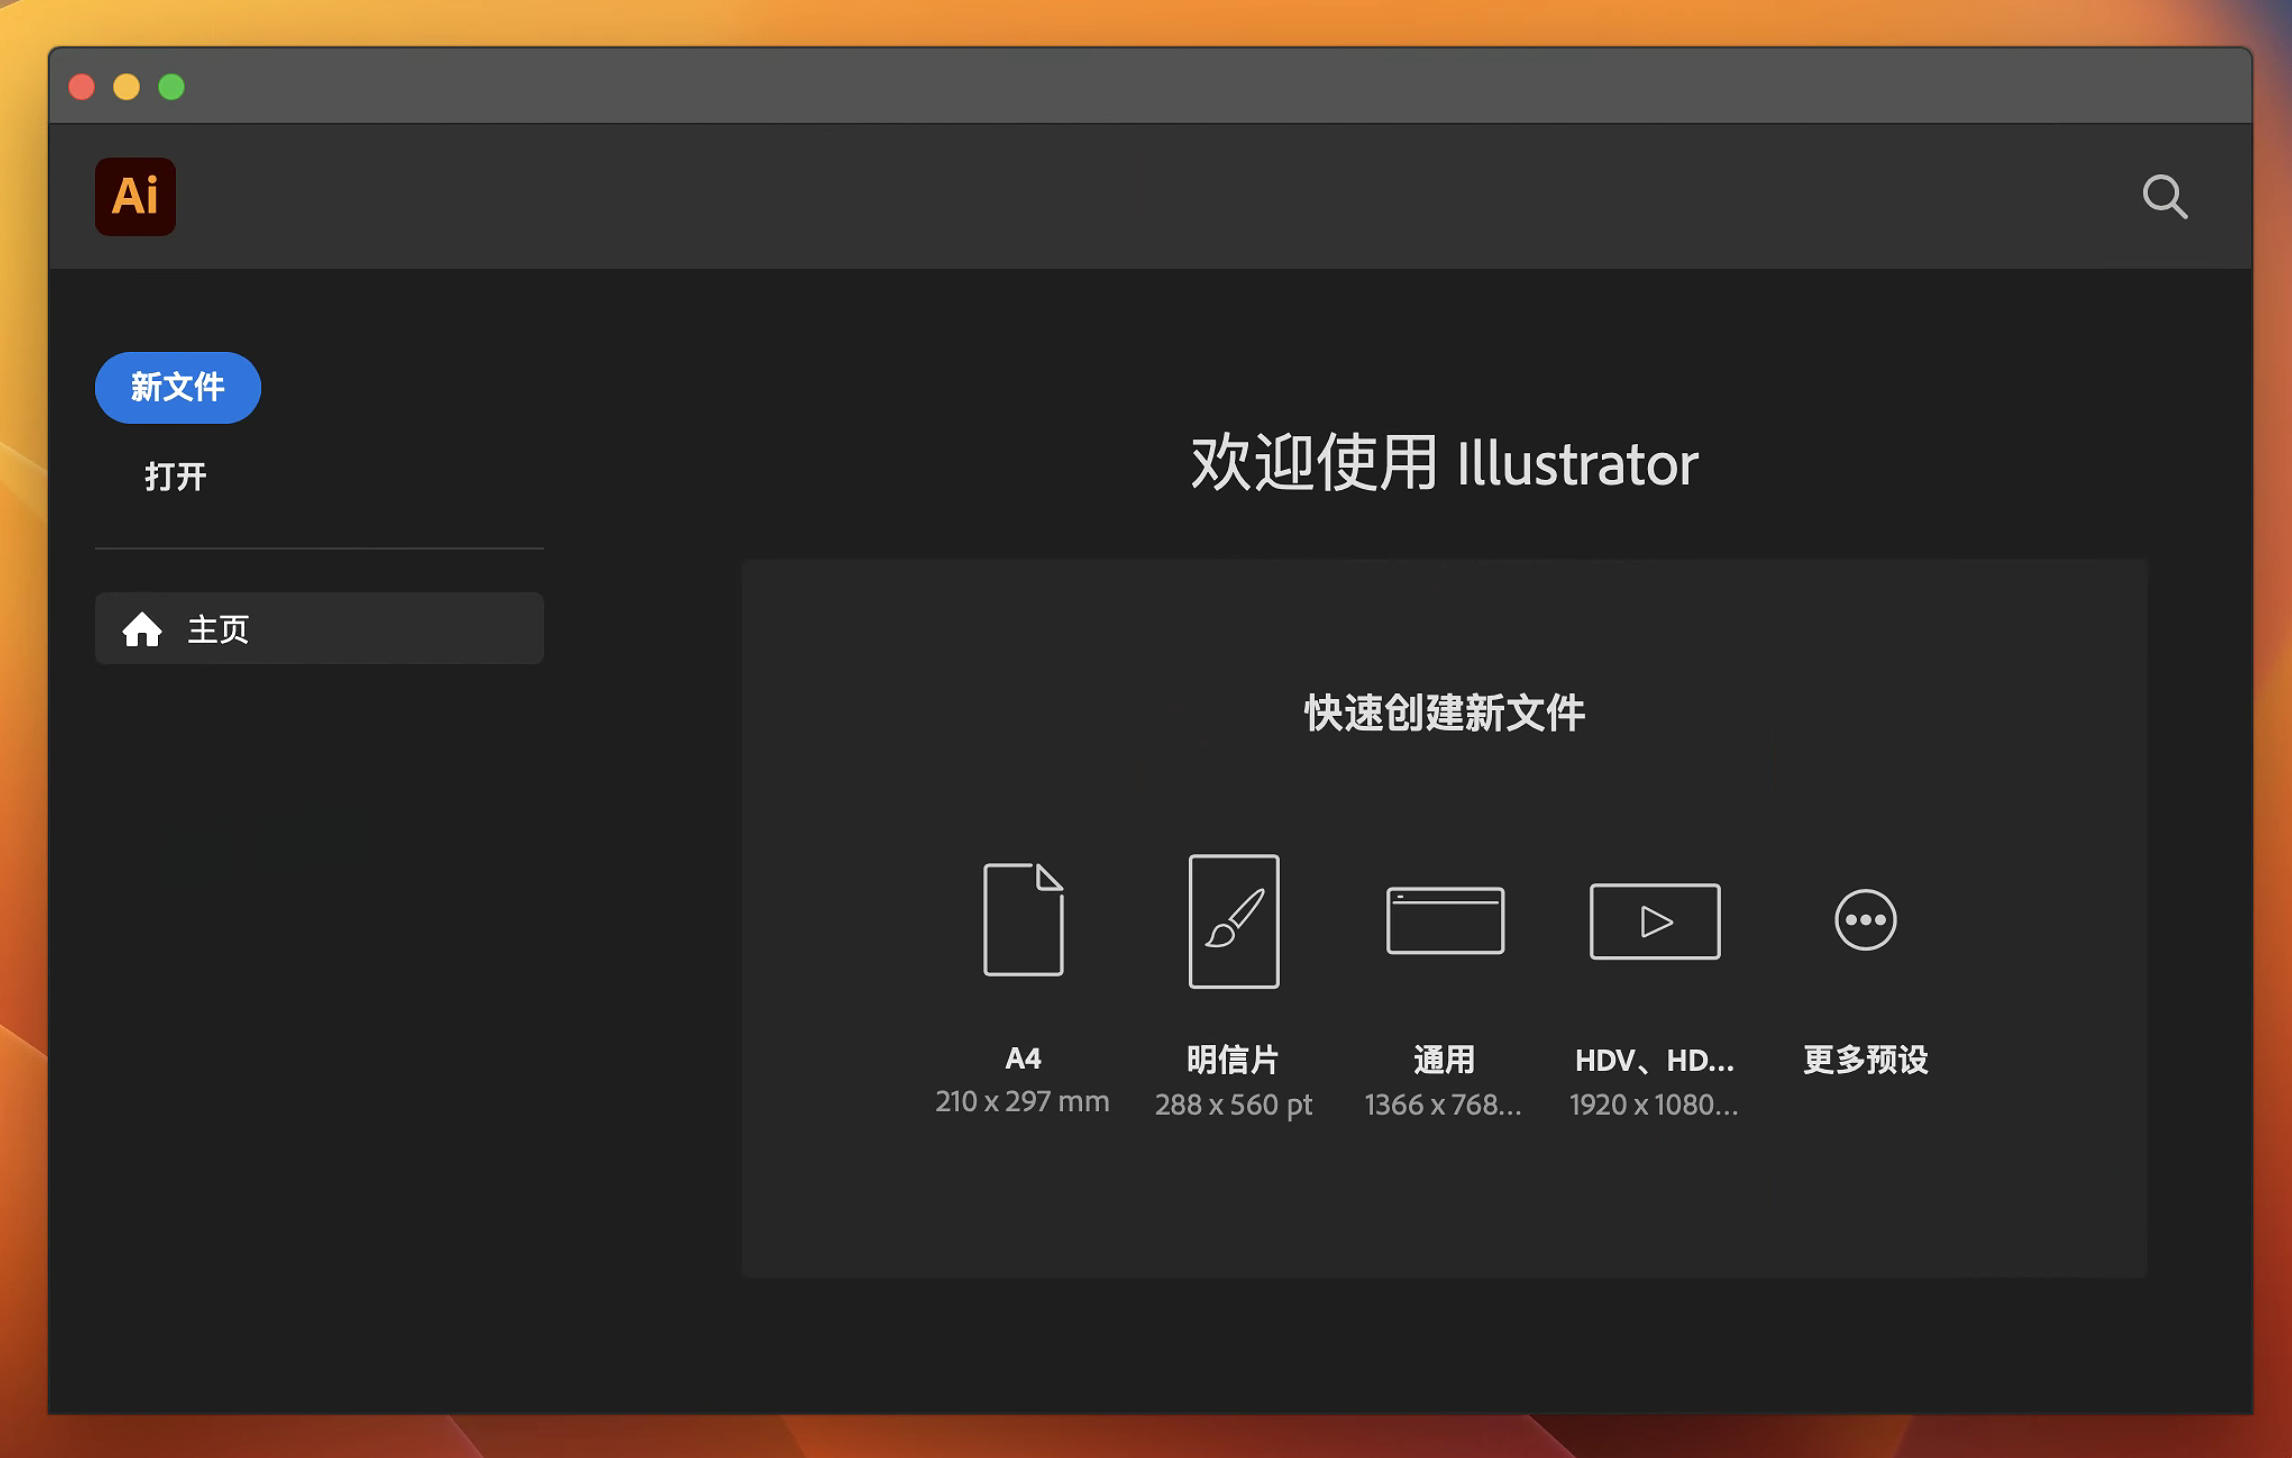Maximize the window with green button
This screenshot has height=1458, width=2292.
click(172, 87)
